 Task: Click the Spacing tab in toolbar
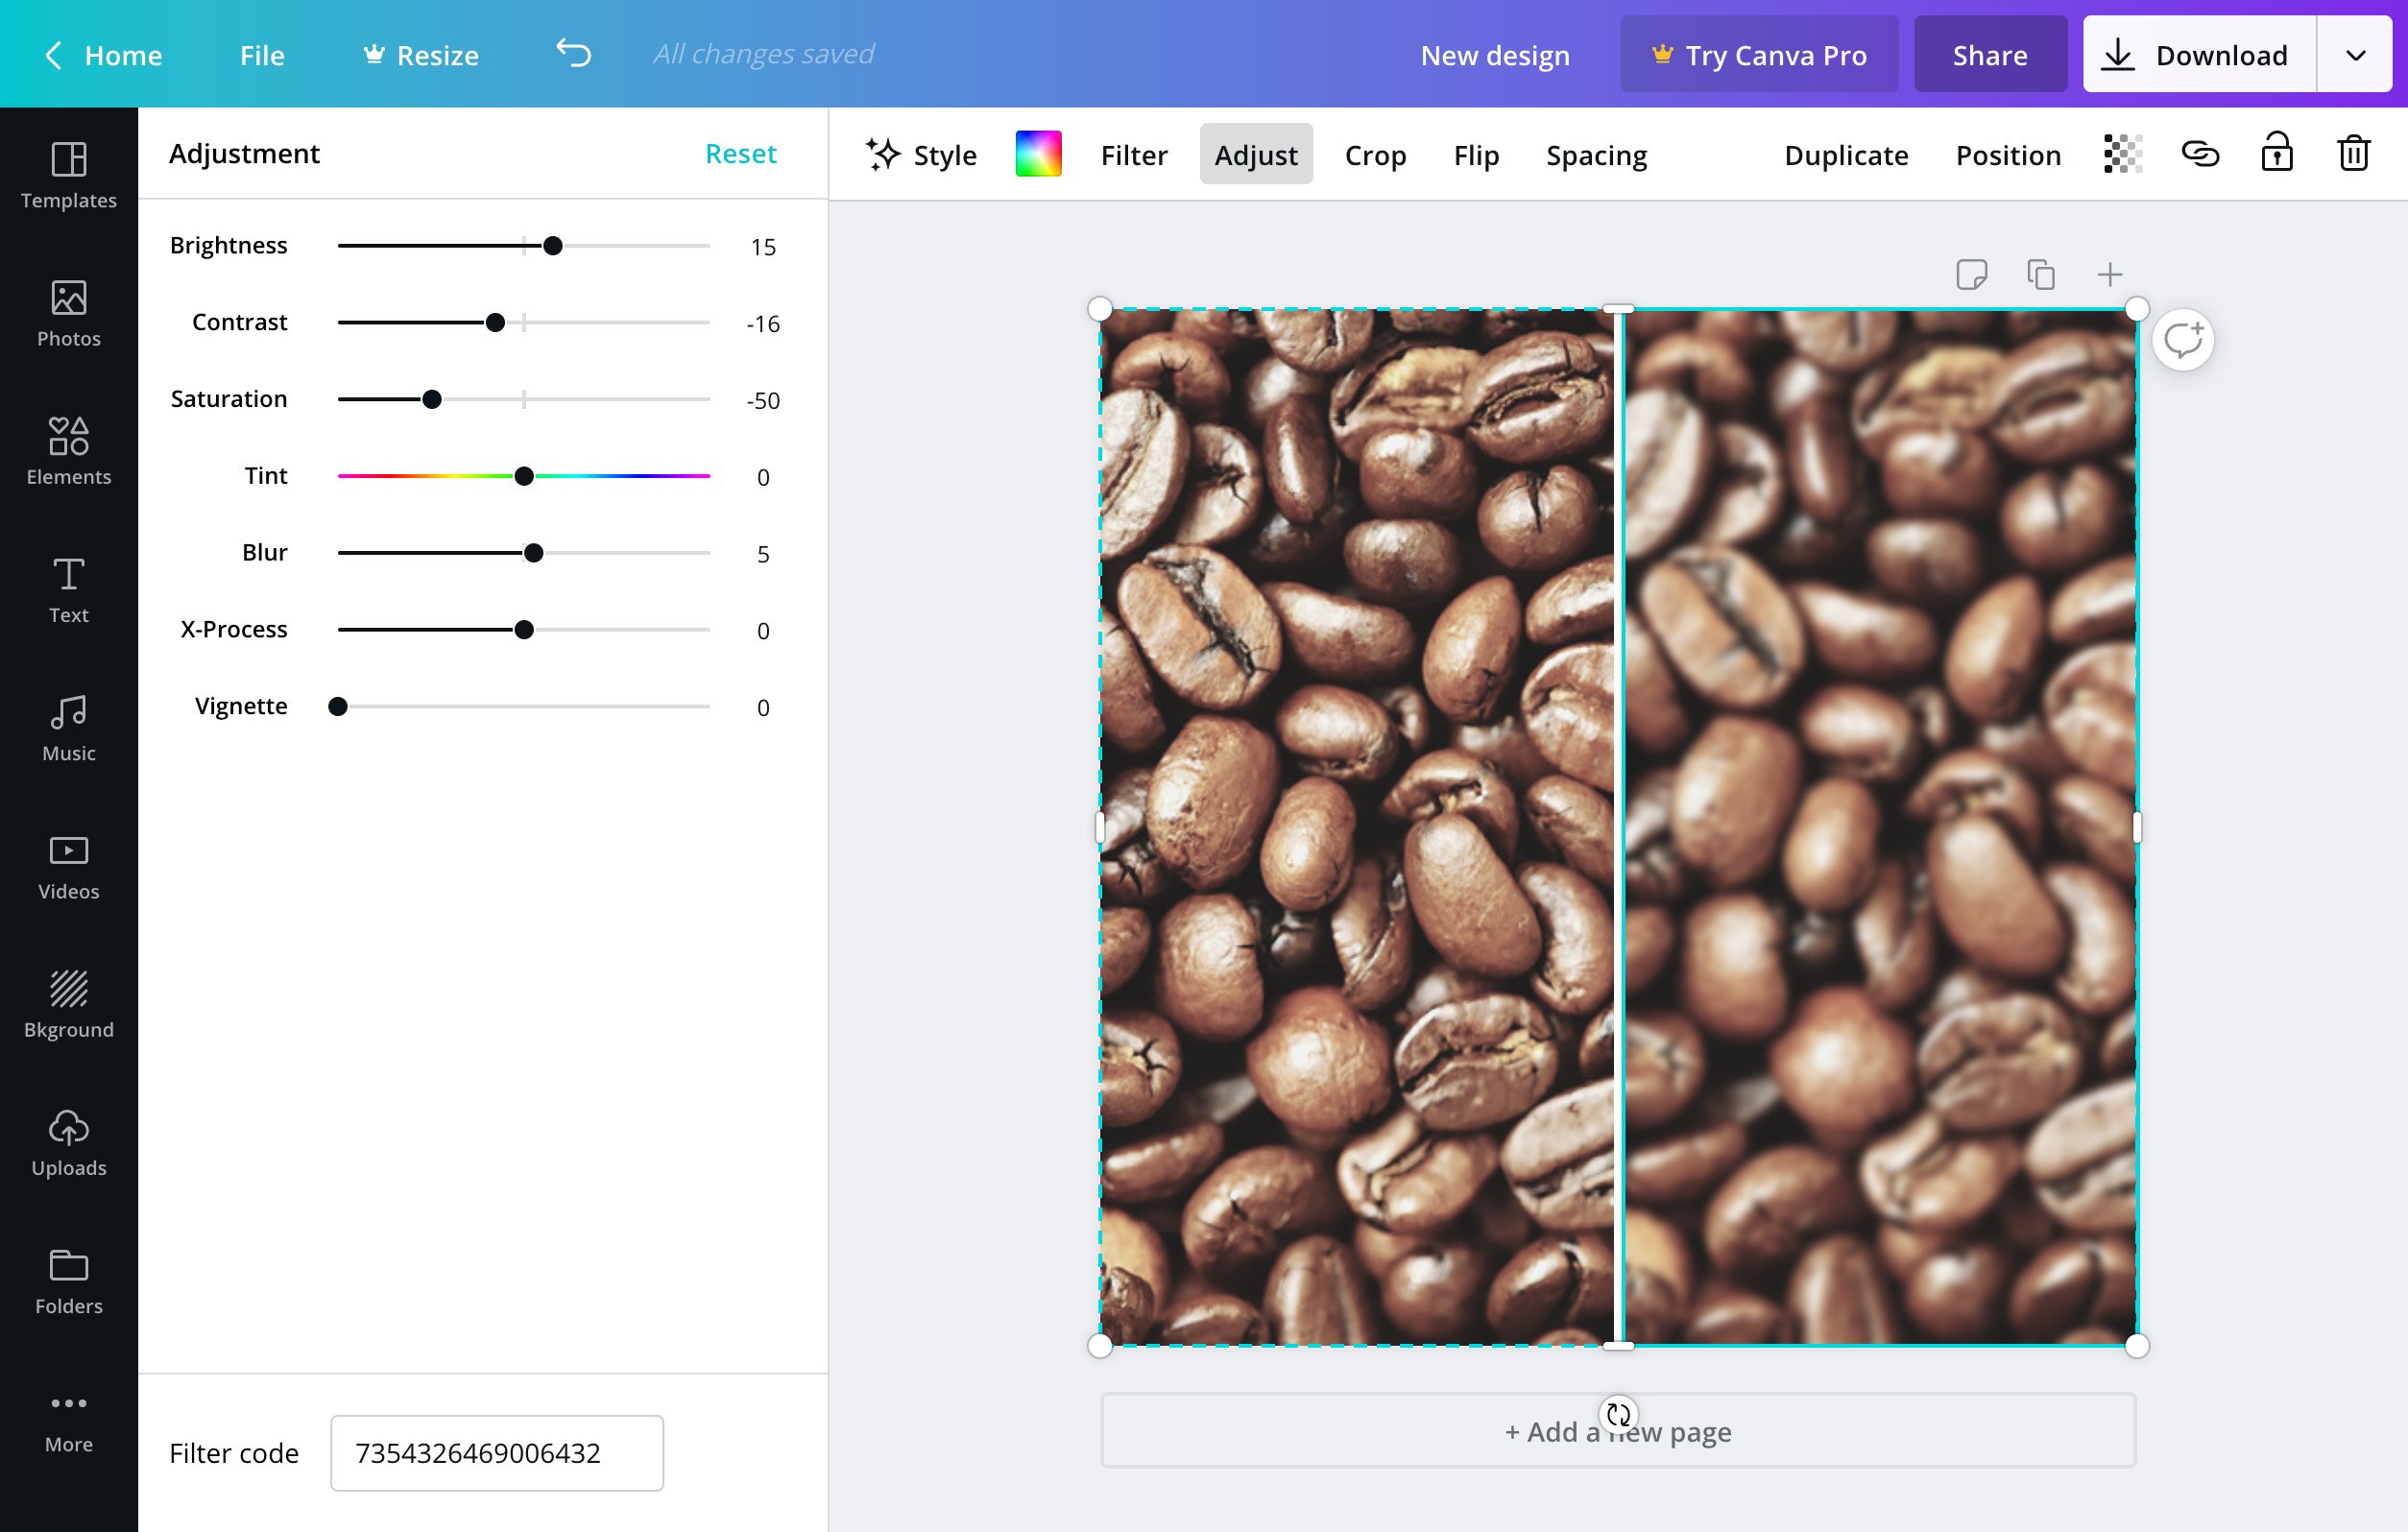point(1596,156)
